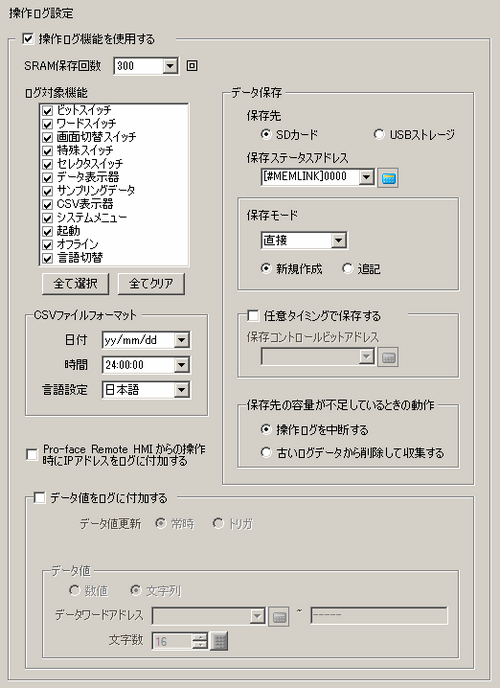
Task: Tick the Pro-face Remote HMI IP address checkbox
Action: tap(32, 455)
